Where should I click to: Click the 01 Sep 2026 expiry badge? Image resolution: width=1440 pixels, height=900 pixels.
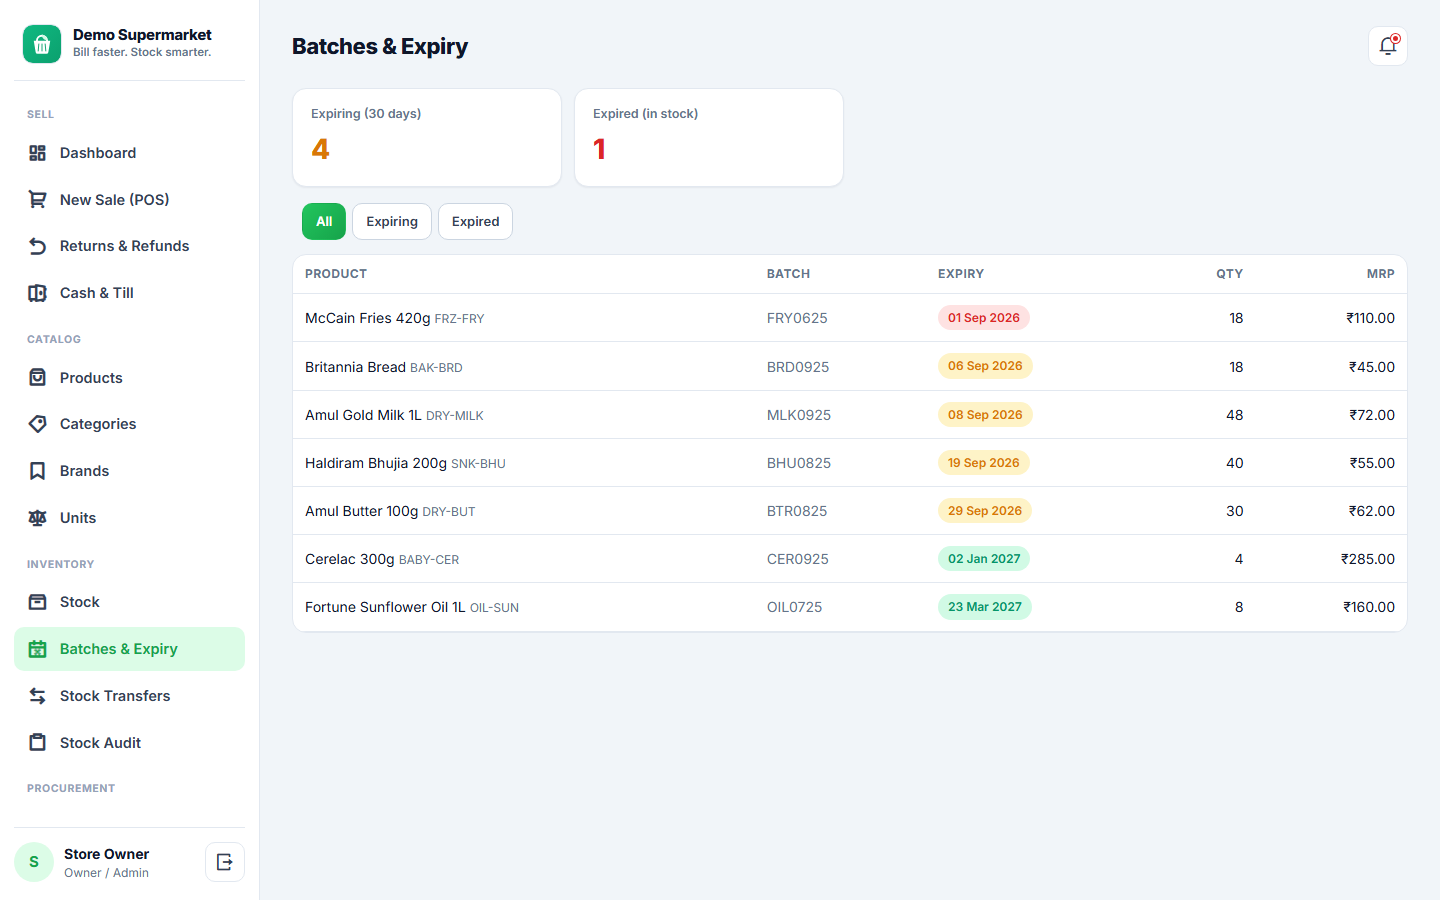pos(984,318)
